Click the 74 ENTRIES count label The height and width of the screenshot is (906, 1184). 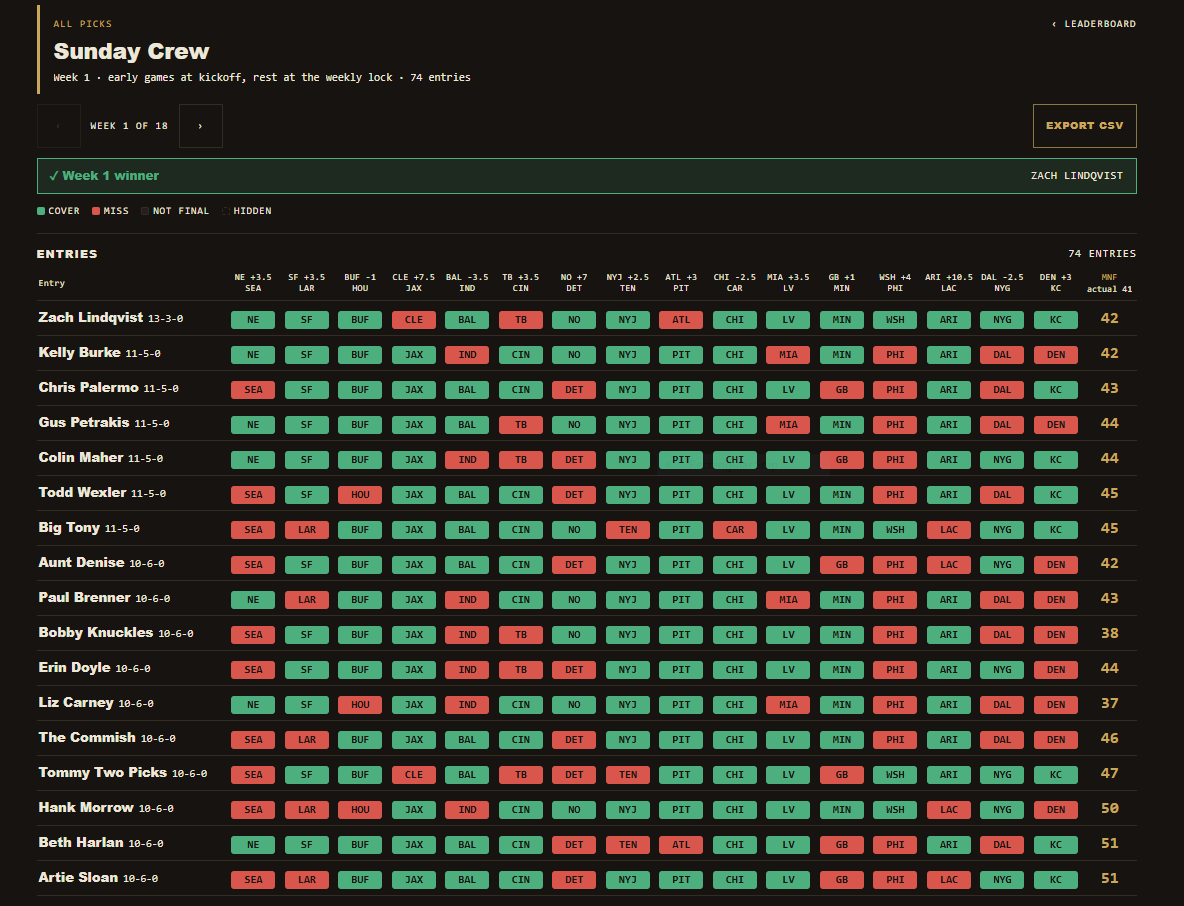(x=1102, y=254)
